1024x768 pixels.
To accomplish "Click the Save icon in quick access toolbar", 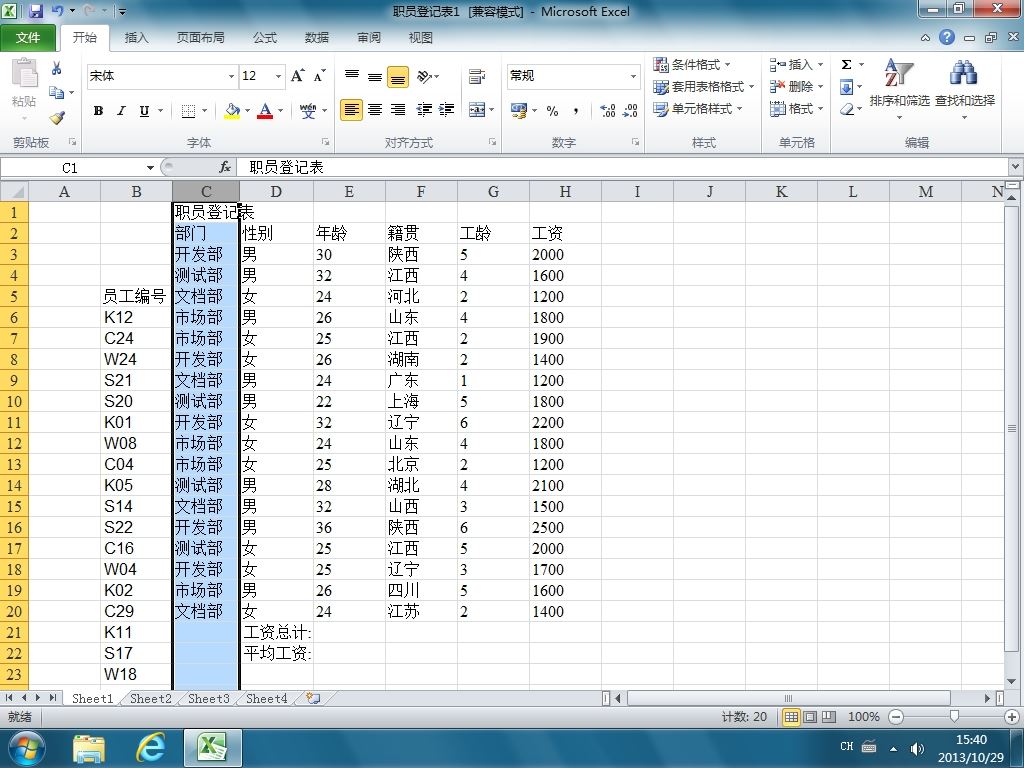I will [35, 10].
